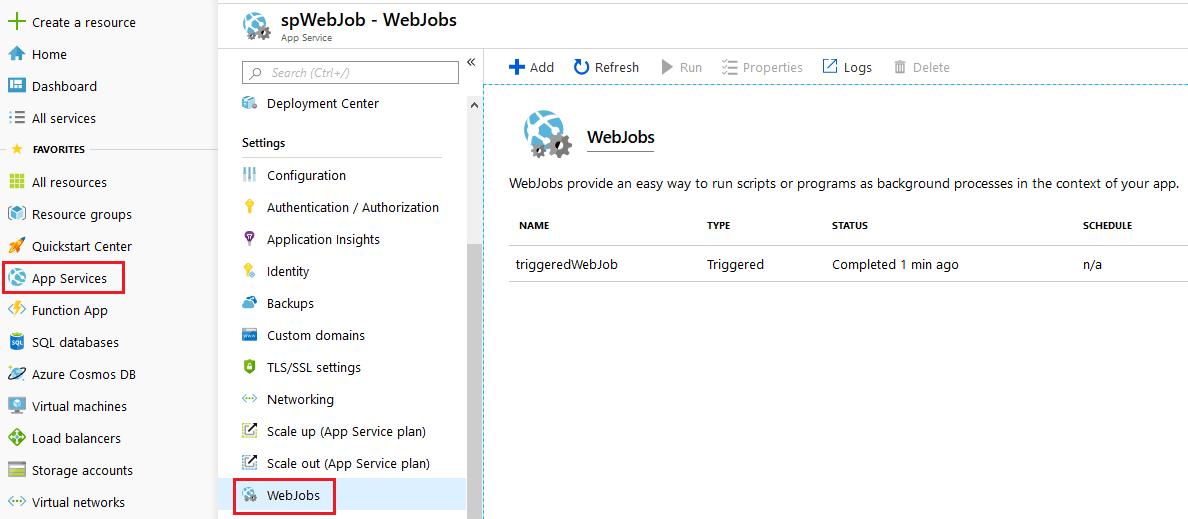Click the Deployment Center icon

249,103
